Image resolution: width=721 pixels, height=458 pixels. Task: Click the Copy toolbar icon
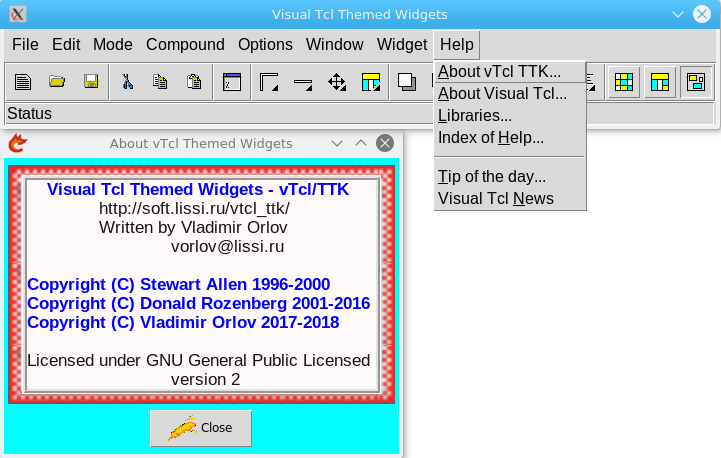coord(160,82)
